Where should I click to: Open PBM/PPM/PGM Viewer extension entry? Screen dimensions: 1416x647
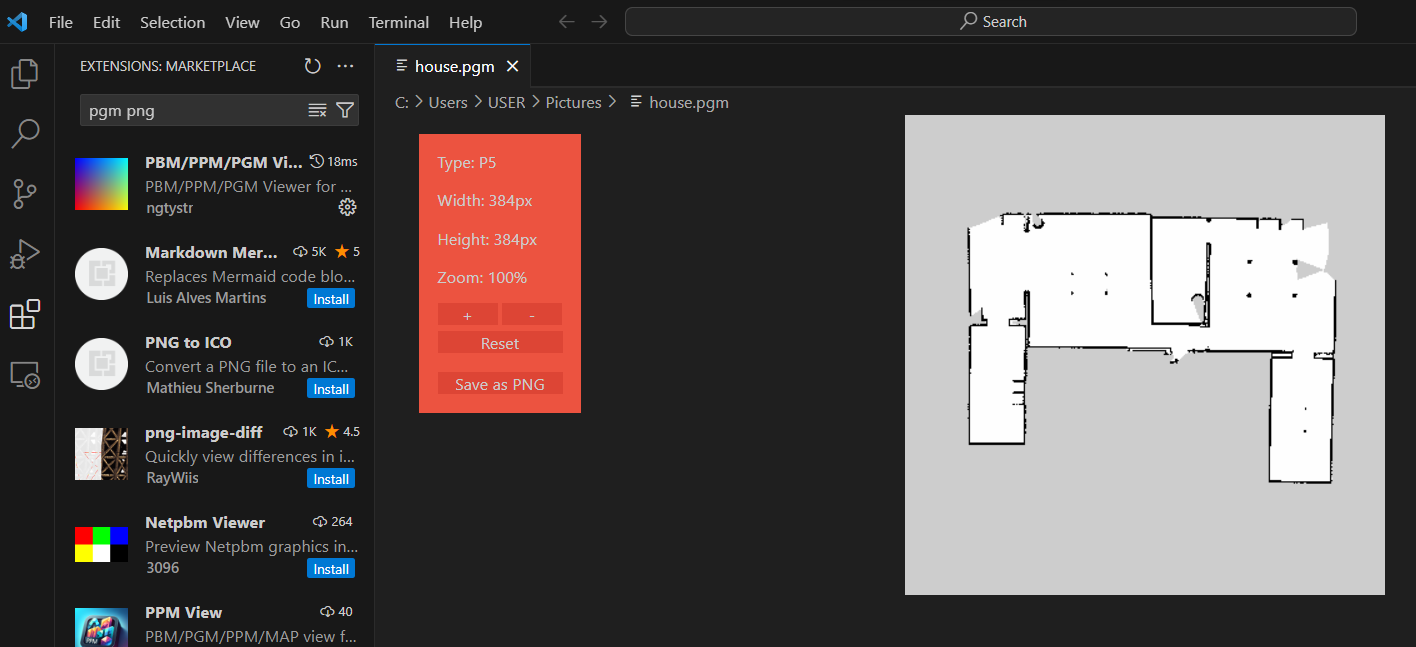215,184
